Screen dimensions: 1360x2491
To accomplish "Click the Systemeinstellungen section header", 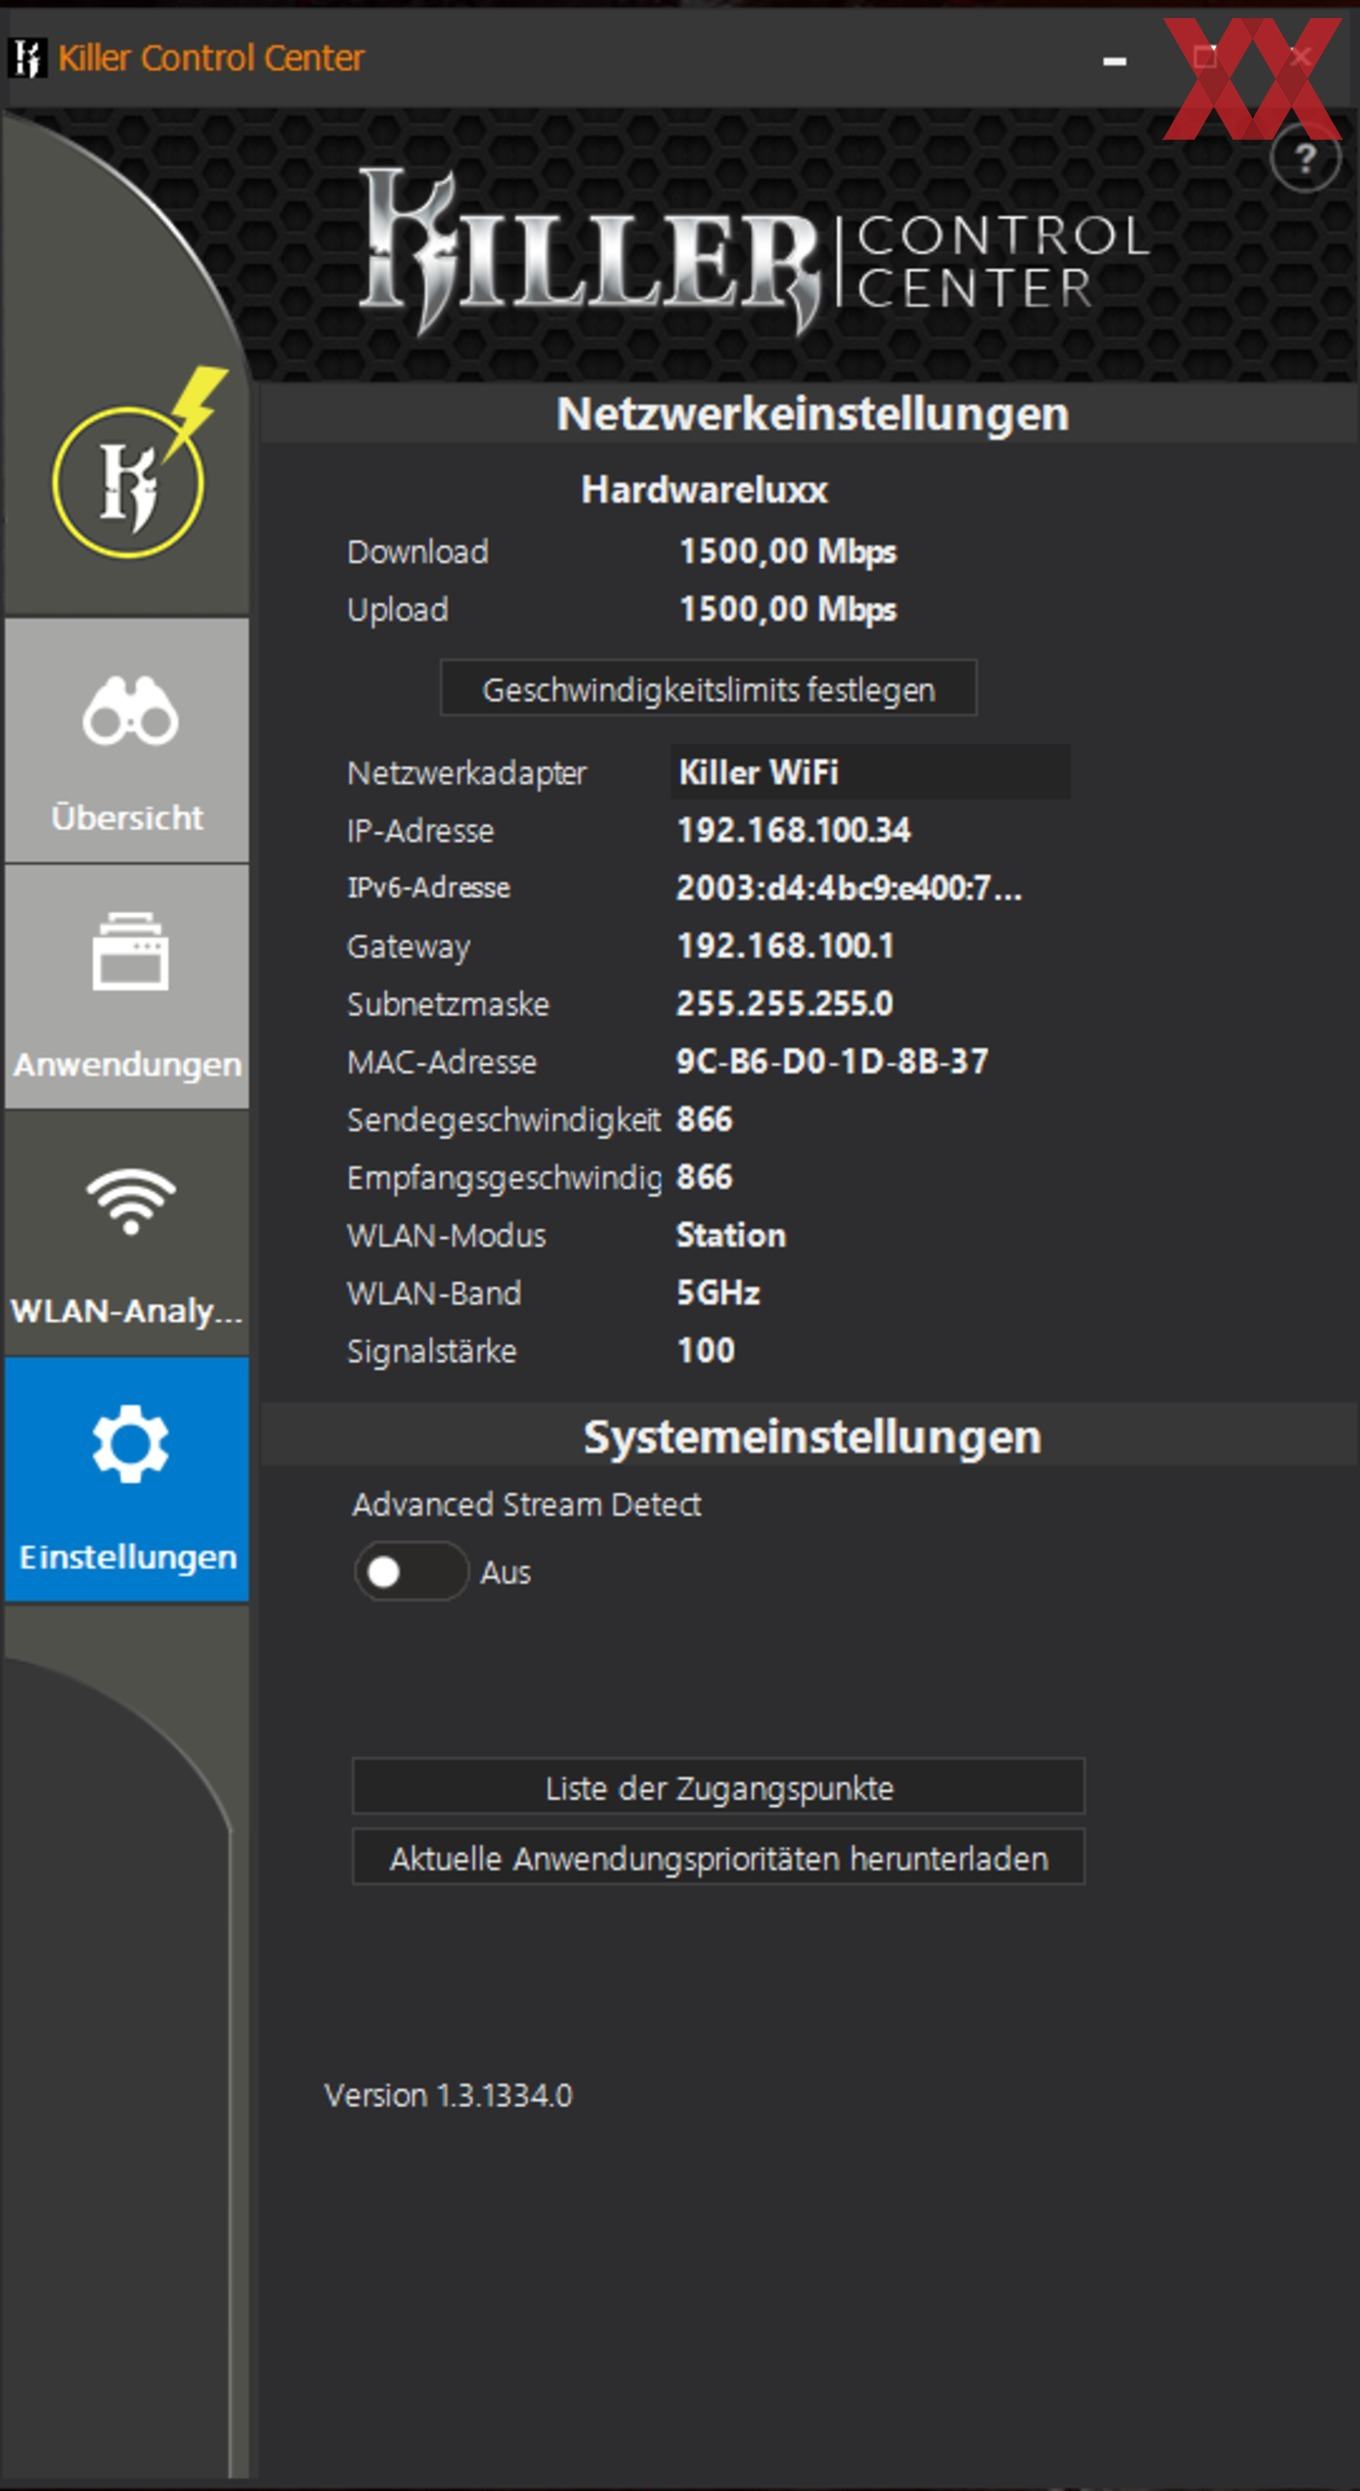I will [812, 1437].
